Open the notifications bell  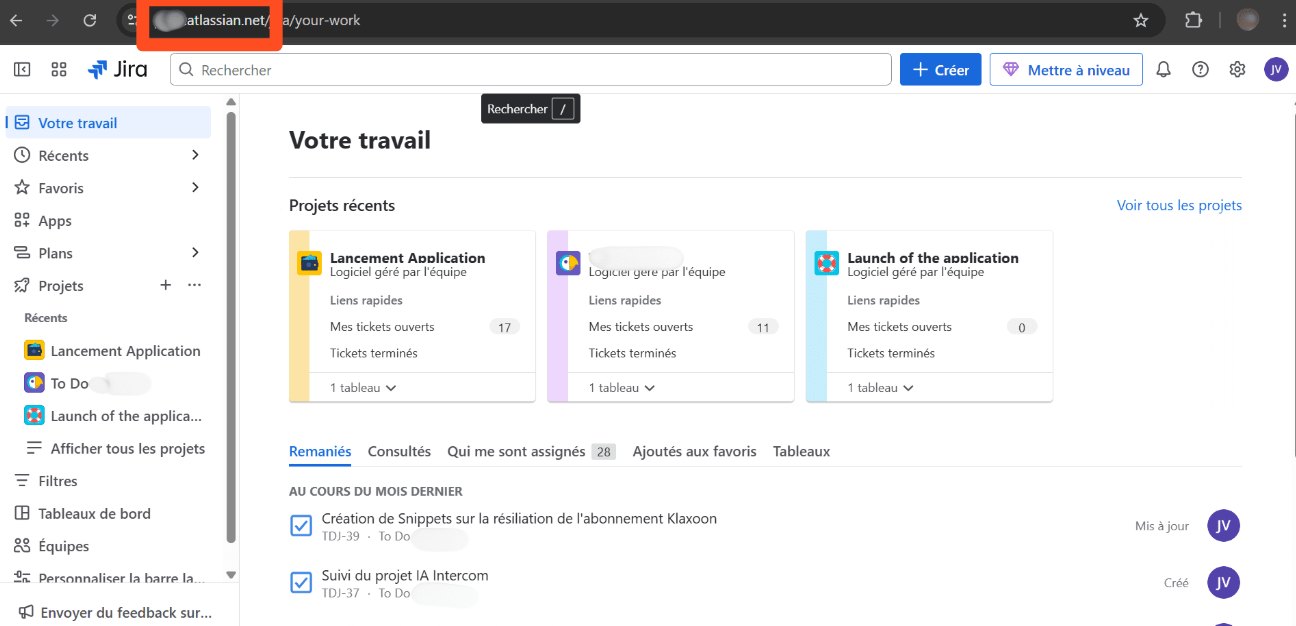[1163, 70]
